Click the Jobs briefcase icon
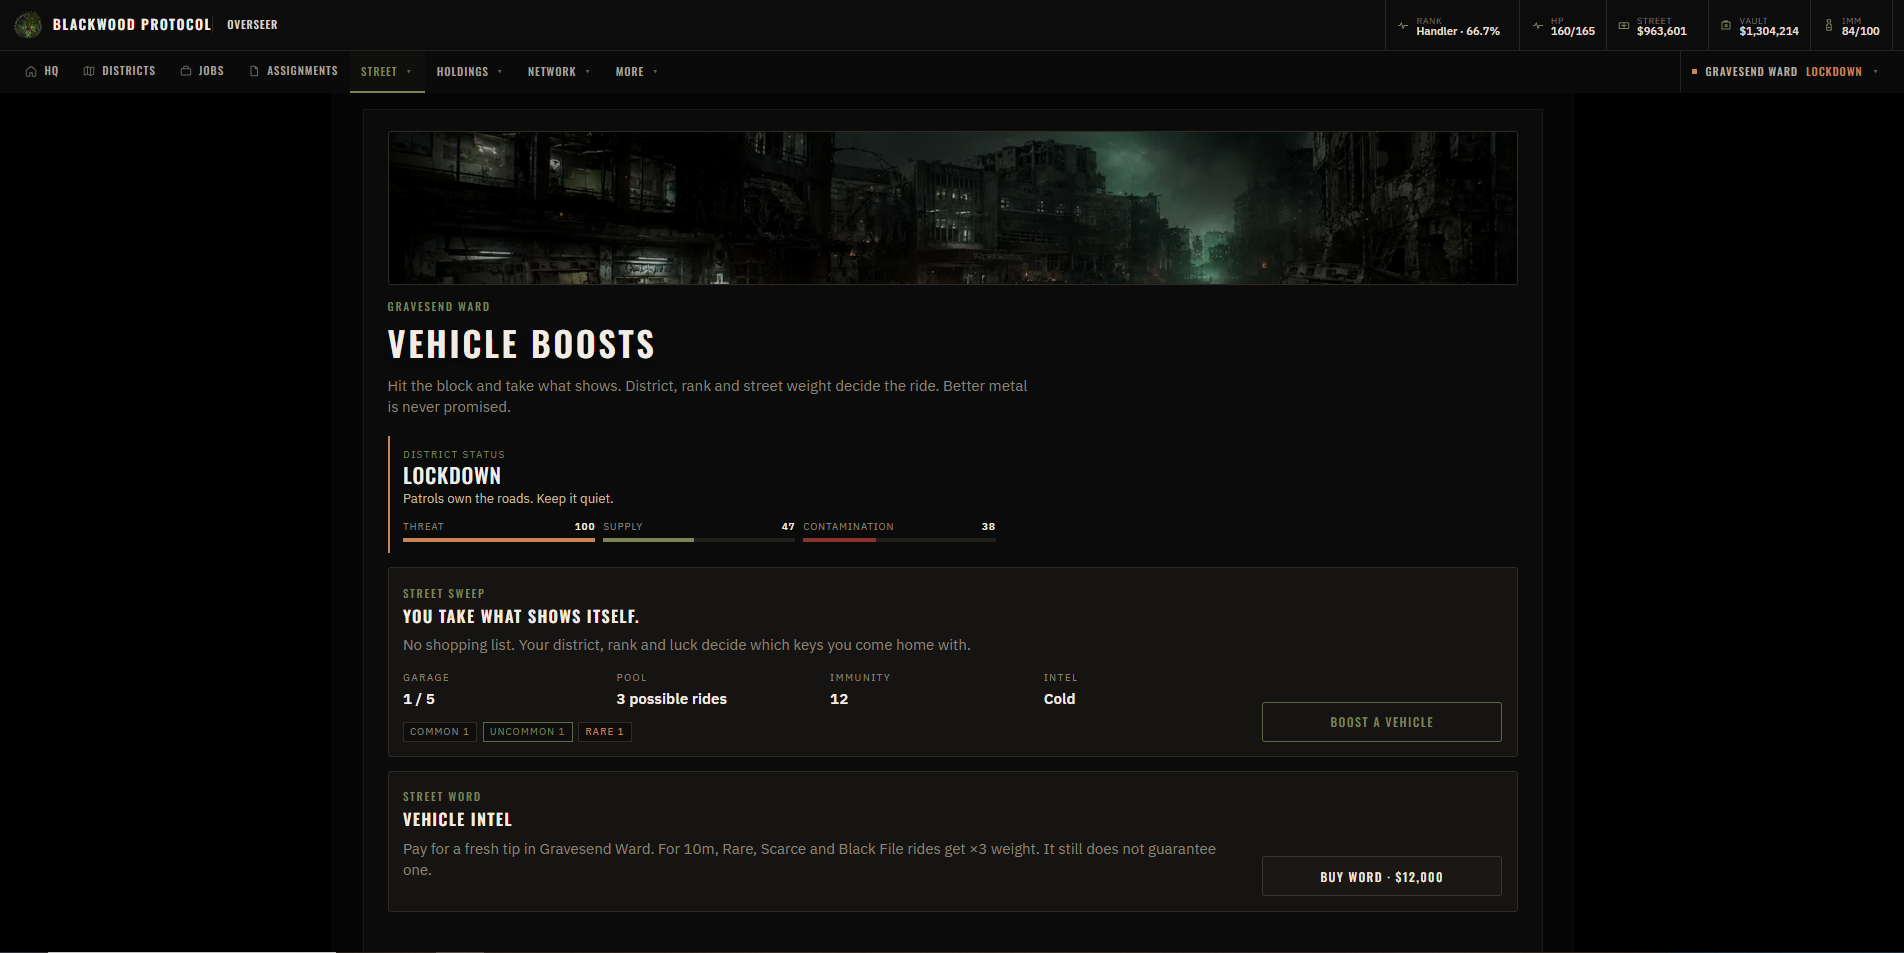Viewport: 1904px width, 953px height. (186, 71)
